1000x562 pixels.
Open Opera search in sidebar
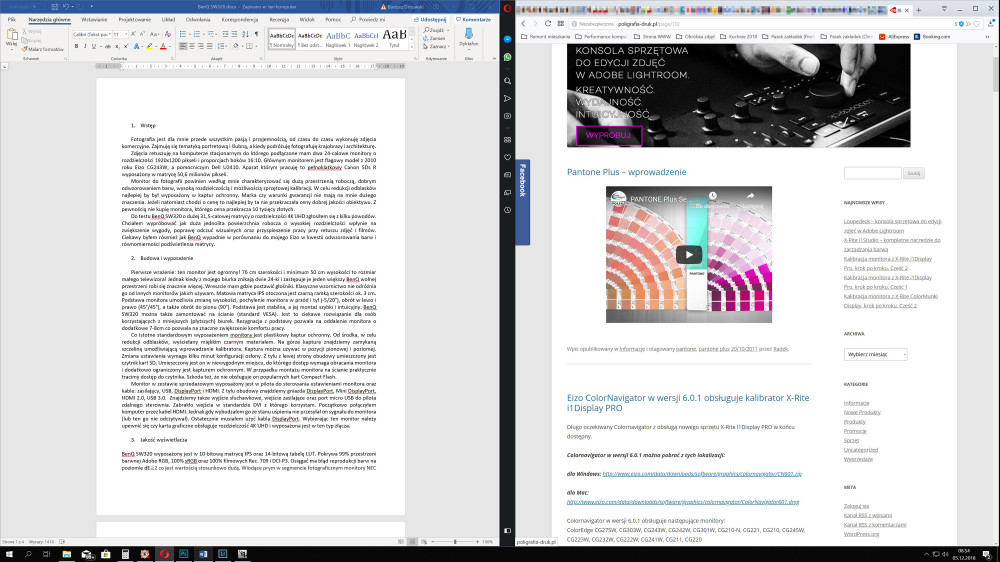coord(508,81)
